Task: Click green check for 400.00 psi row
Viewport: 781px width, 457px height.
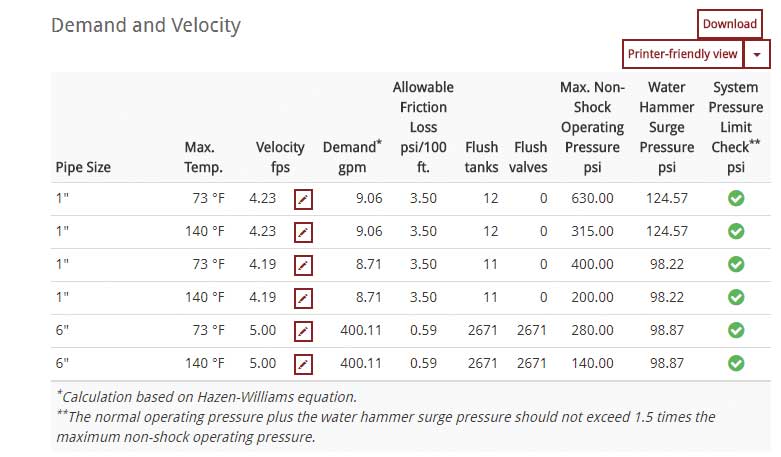Action: (736, 264)
